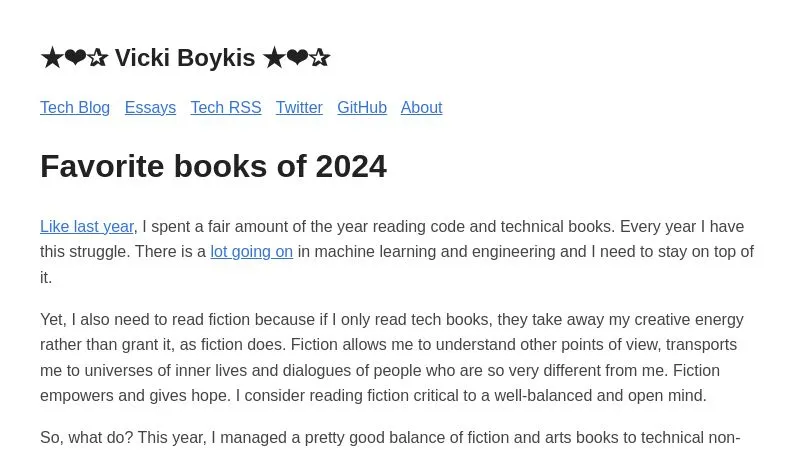Go to the Vicki Boykis site title
This screenshot has height=450, width=800.
coord(185,59)
